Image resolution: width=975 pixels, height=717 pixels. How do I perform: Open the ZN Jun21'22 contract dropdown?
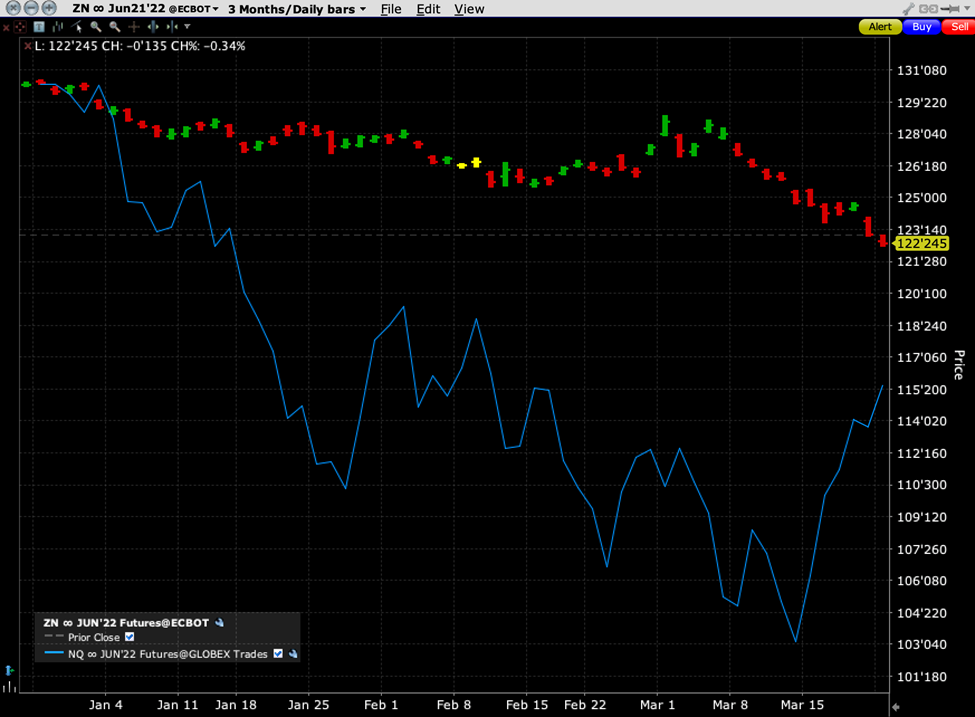click(215, 9)
